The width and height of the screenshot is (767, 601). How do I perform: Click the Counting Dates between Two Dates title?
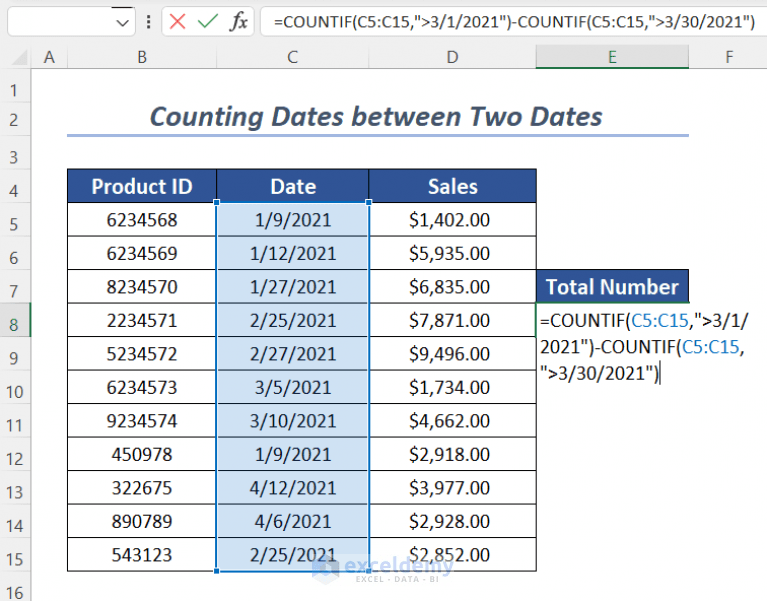376,117
